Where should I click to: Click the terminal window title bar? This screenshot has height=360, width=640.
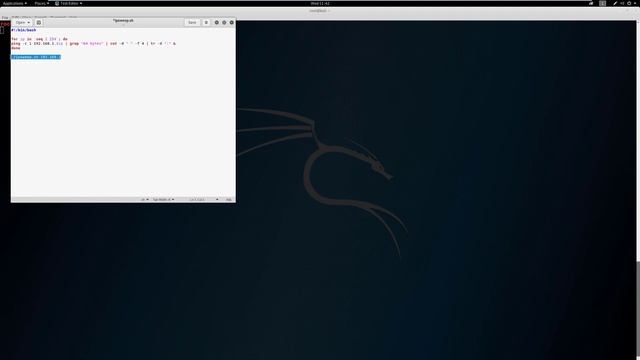click(x=320, y=11)
